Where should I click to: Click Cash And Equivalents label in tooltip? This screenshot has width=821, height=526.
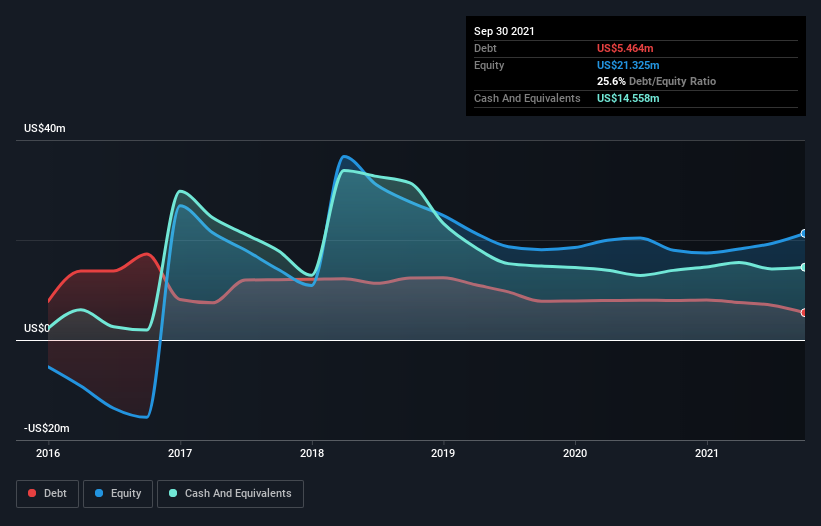[527, 98]
